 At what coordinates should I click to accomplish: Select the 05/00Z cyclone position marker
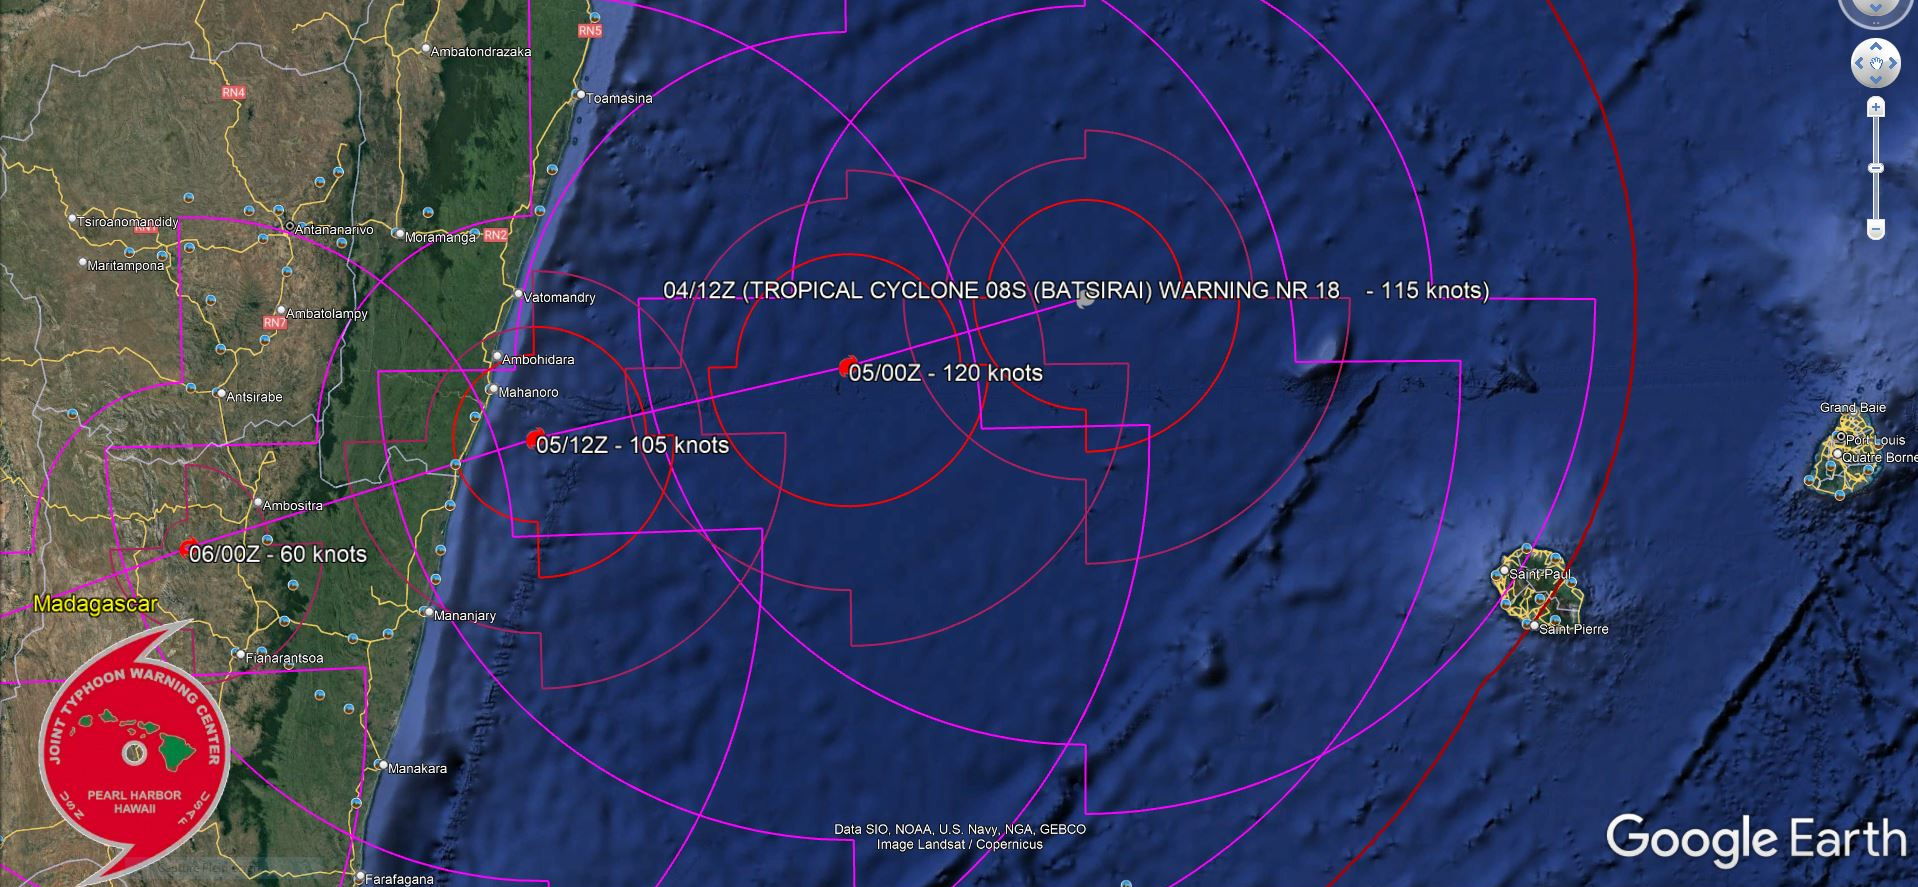[848, 366]
